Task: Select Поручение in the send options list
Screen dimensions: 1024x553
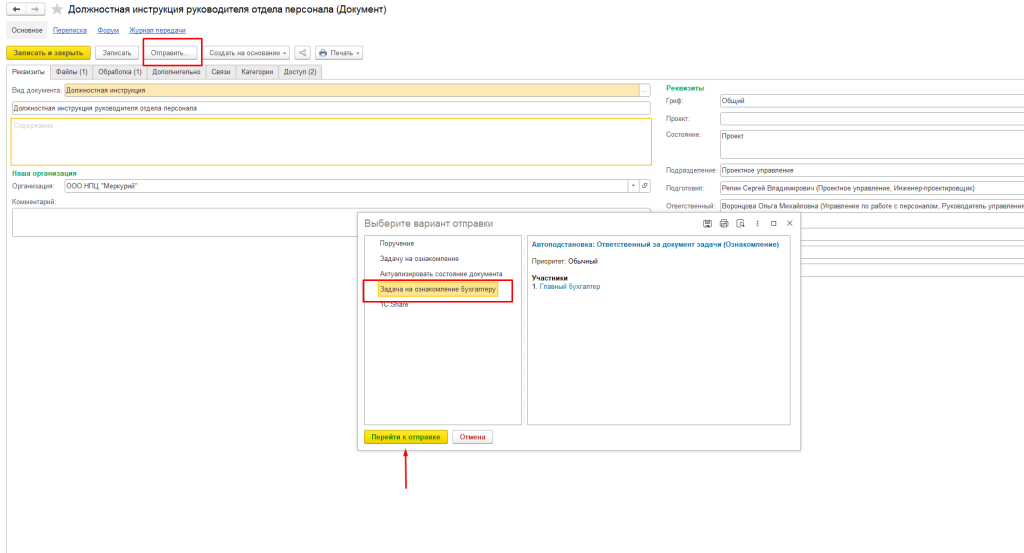Action: [x=396, y=243]
